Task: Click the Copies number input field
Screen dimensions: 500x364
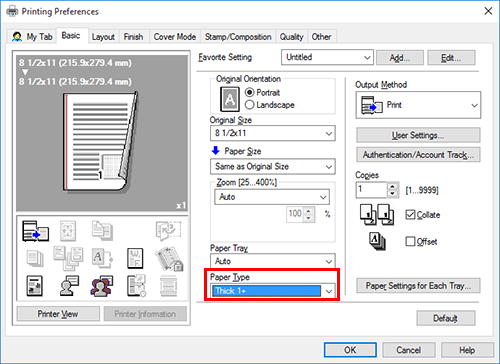Action: pos(372,190)
